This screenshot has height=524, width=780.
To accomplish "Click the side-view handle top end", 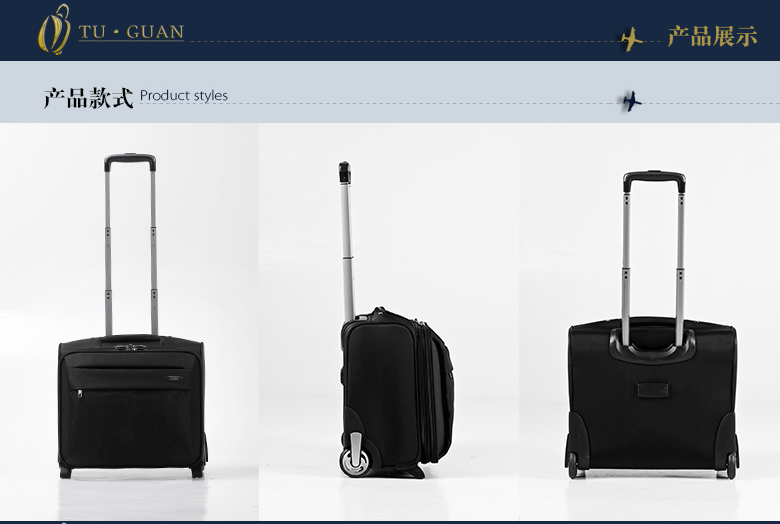I will [x=344, y=172].
